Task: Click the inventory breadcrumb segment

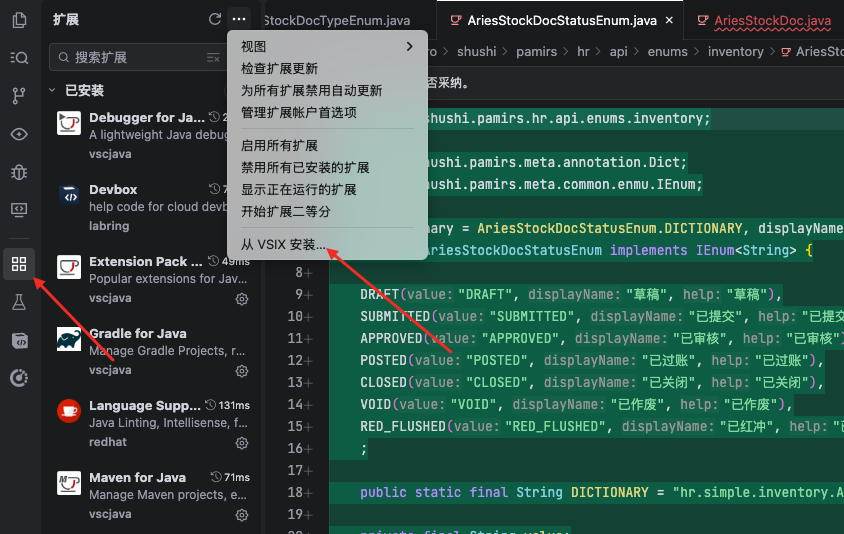Action: point(735,51)
